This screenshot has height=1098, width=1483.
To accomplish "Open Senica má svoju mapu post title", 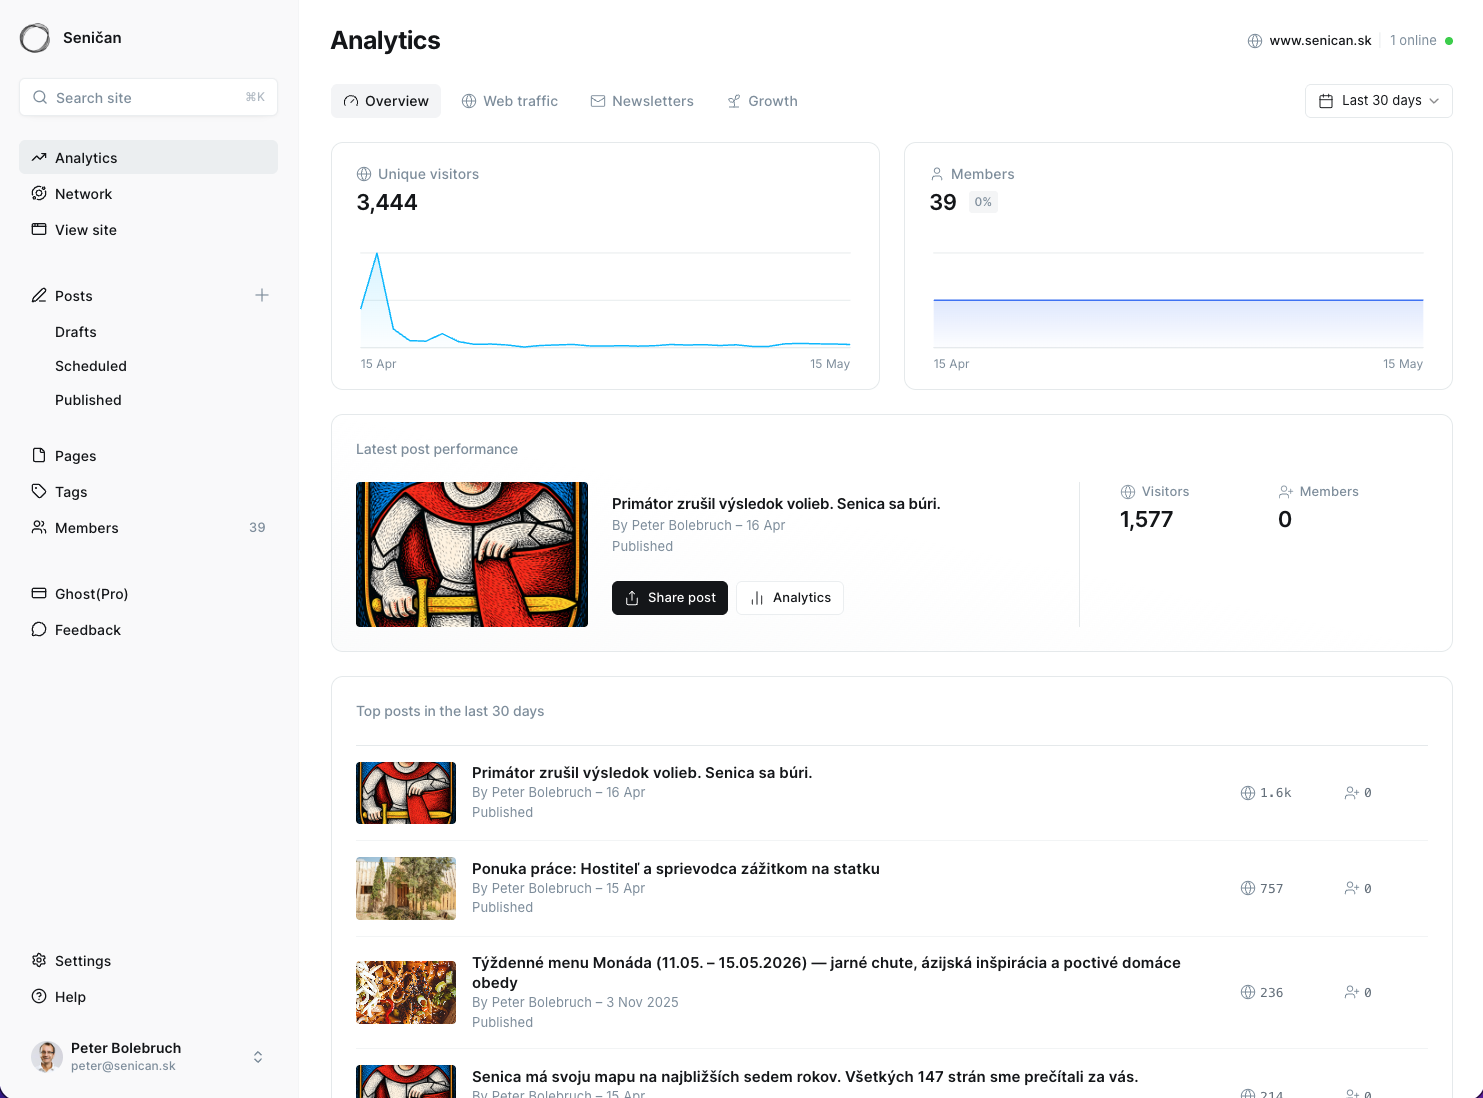I will pos(805,1077).
